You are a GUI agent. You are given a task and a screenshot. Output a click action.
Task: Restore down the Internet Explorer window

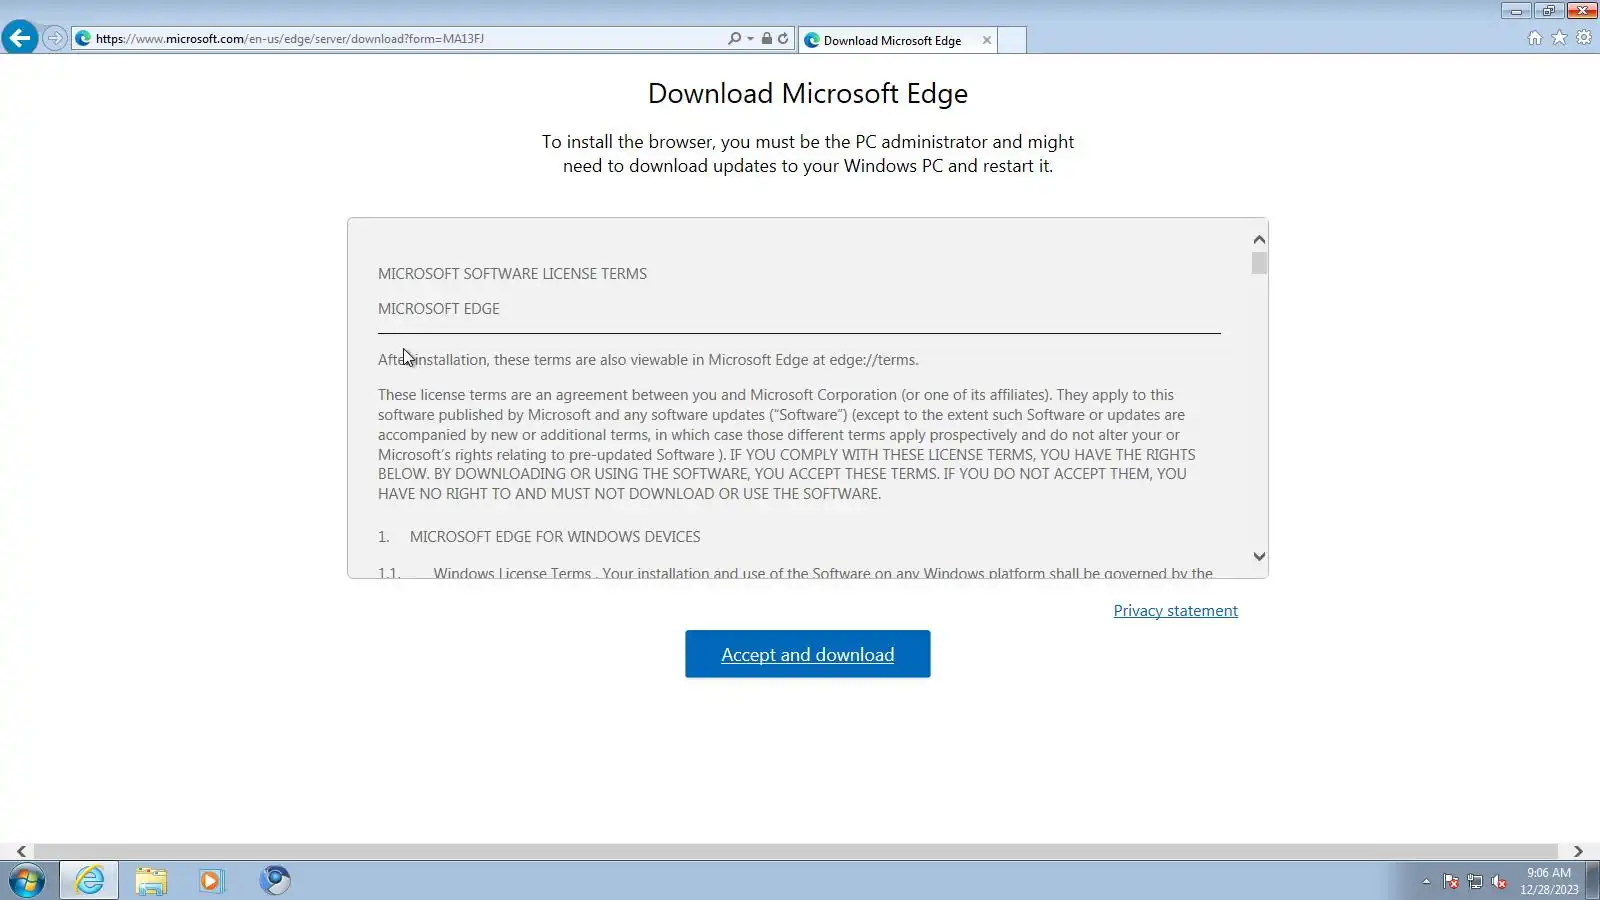pyautogui.click(x=1548, y=11)
